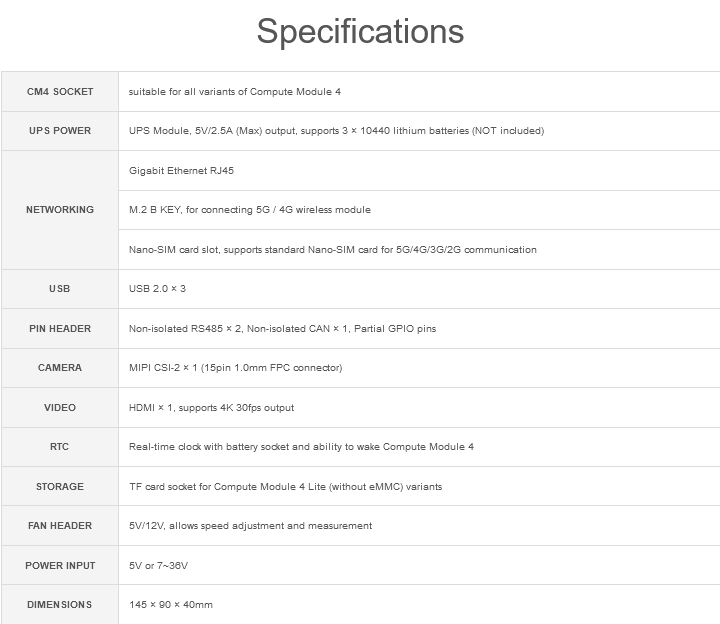
Task: Click the Non-isolated RS485 description text
Action: pos(282,329)
